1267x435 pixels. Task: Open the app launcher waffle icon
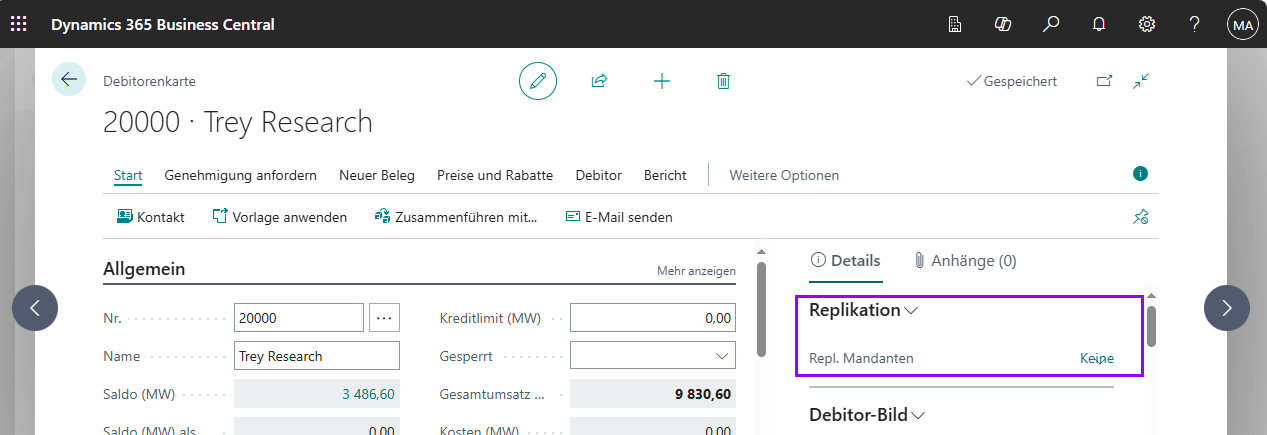click(19, 24)
